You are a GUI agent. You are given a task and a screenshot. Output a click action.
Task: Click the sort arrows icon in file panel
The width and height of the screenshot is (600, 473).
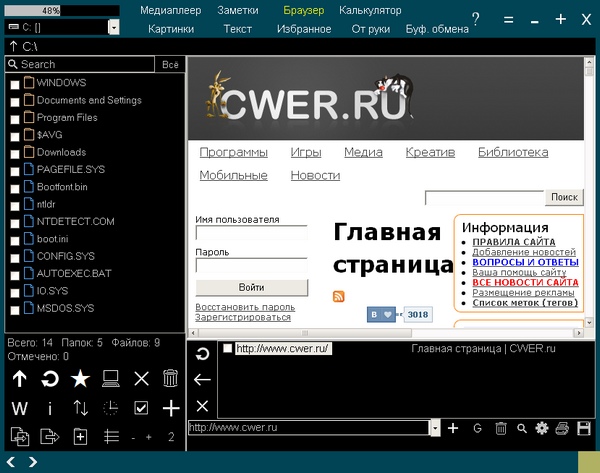(81, 408)
